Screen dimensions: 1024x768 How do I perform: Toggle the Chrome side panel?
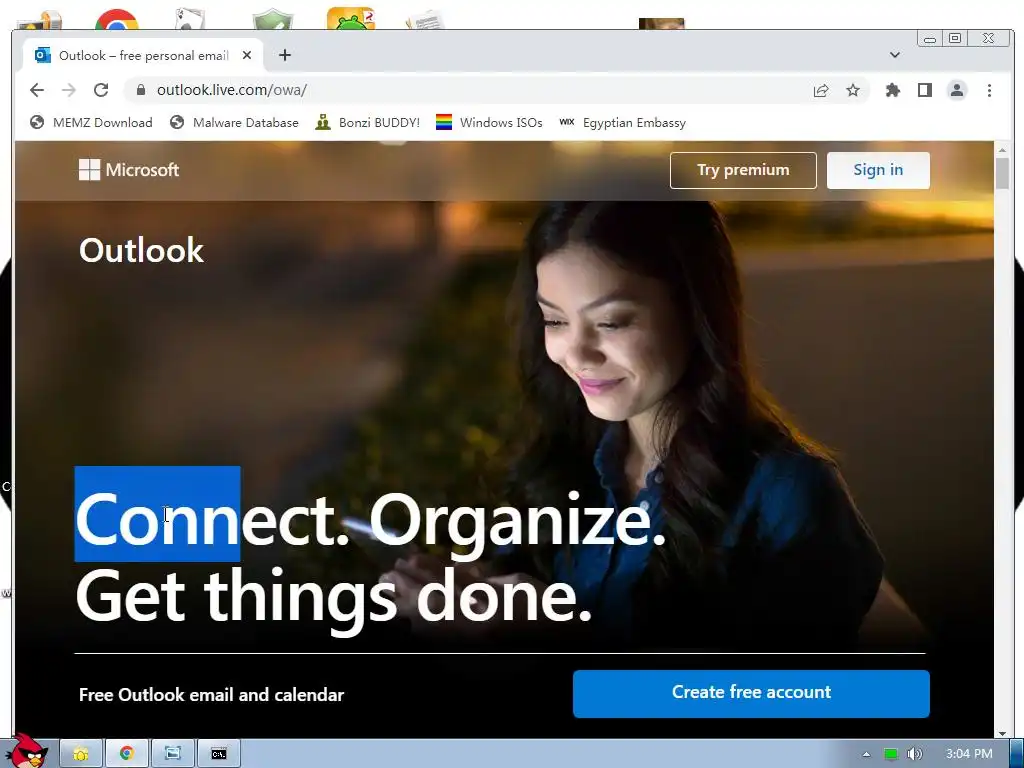pos(925,90)
